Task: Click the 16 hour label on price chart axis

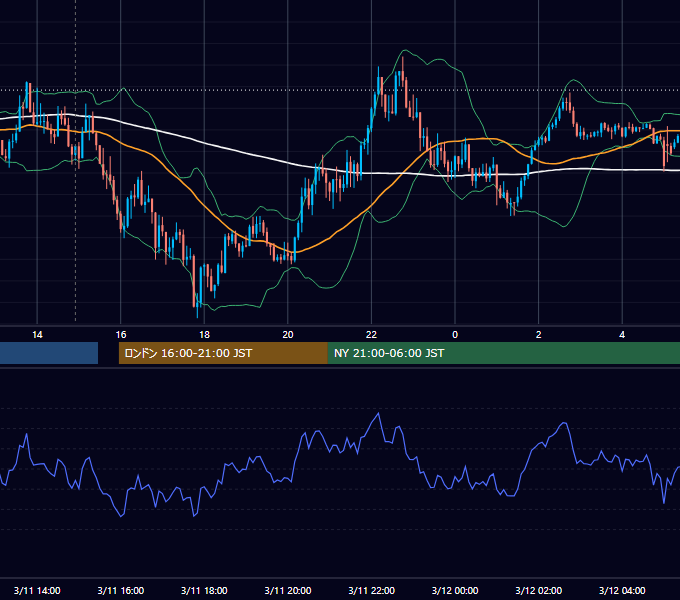Action: [x=121, y=335]
